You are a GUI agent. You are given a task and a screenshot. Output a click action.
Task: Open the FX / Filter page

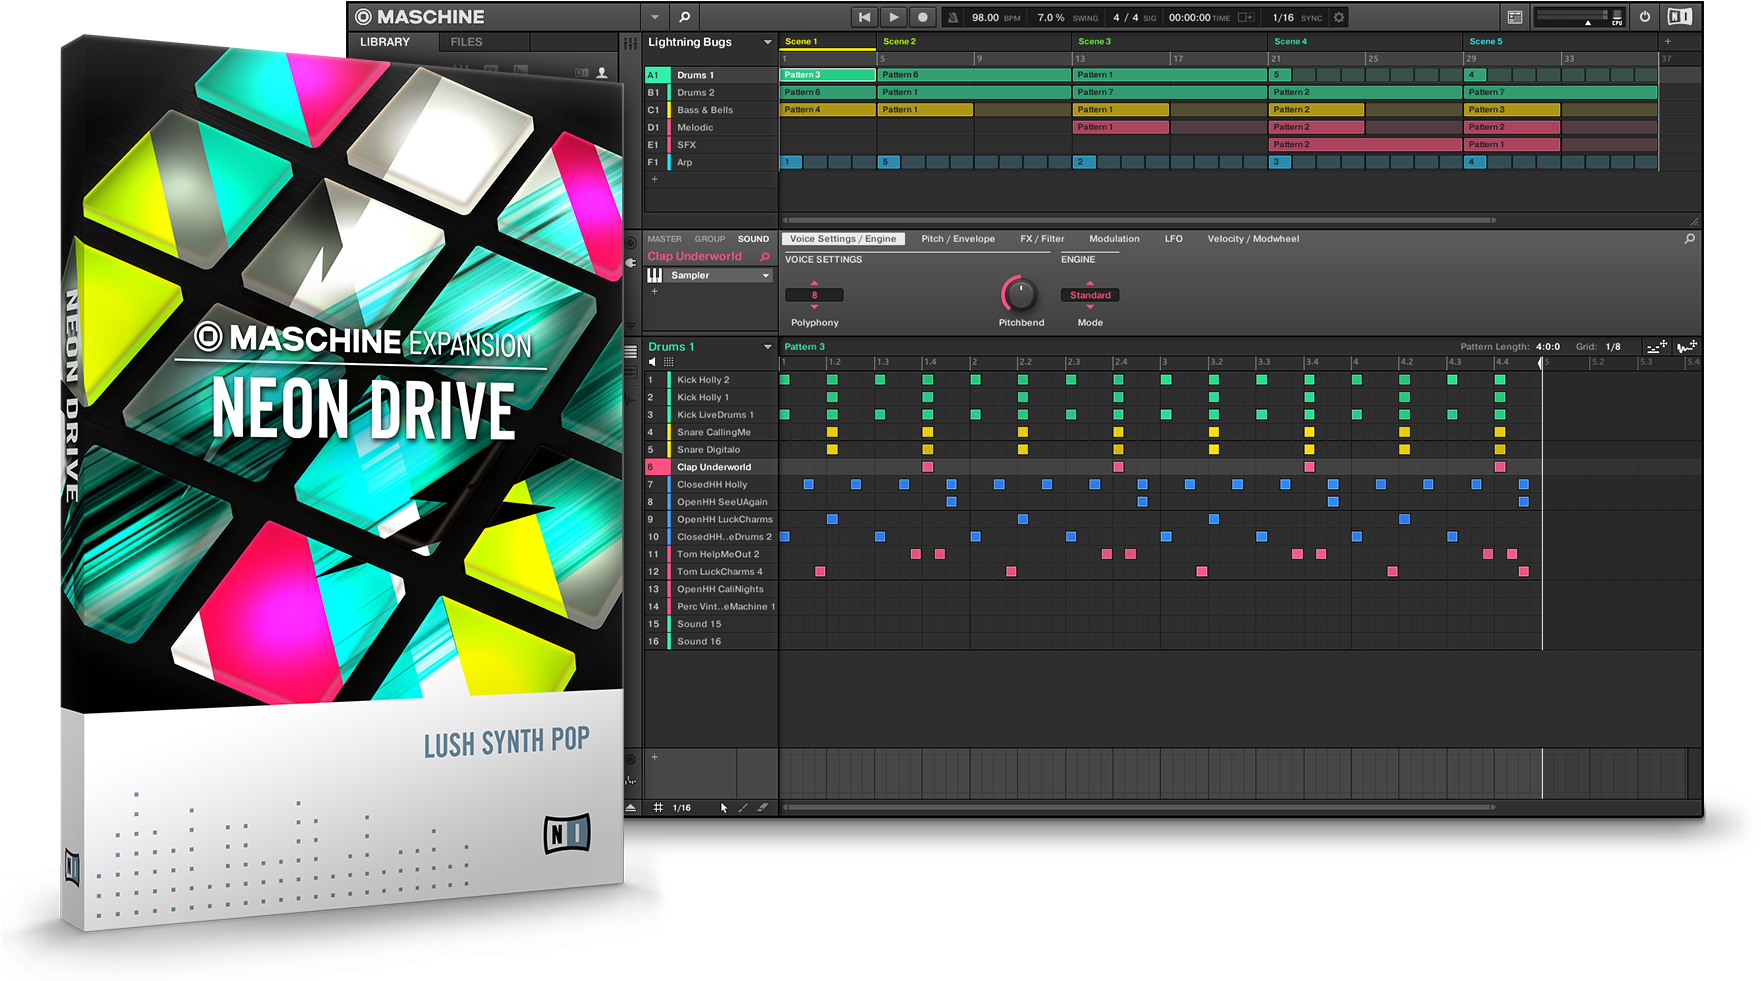tap(1042, 239)
